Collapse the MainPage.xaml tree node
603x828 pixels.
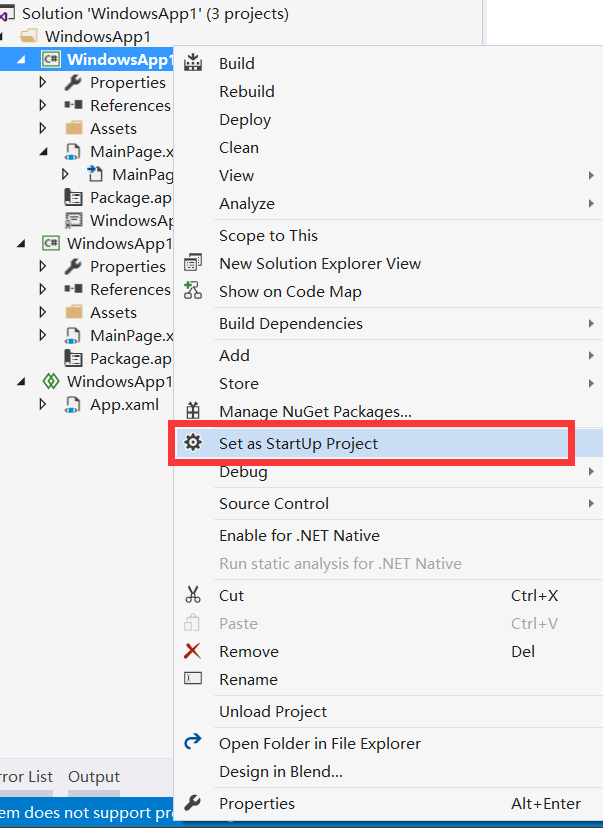coord(43,151)
